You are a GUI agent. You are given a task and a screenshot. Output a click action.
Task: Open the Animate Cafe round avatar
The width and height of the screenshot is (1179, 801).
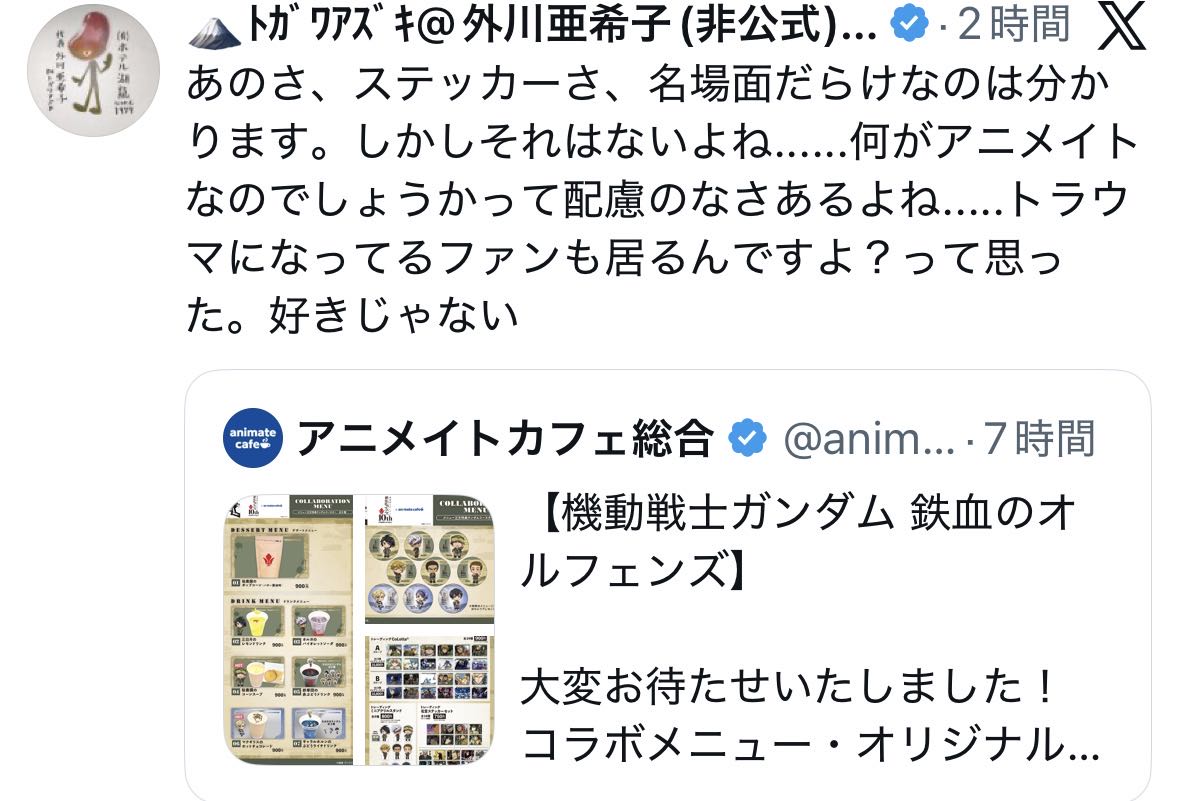(x=253, y=438)
